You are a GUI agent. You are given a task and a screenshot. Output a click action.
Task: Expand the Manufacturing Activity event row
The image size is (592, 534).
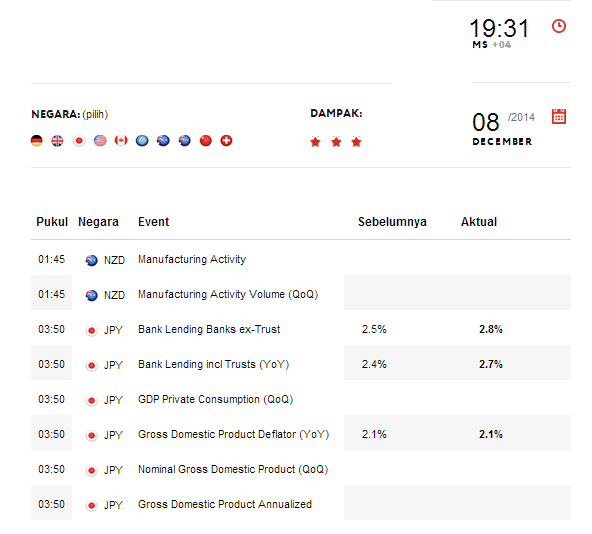pos(301,259)
